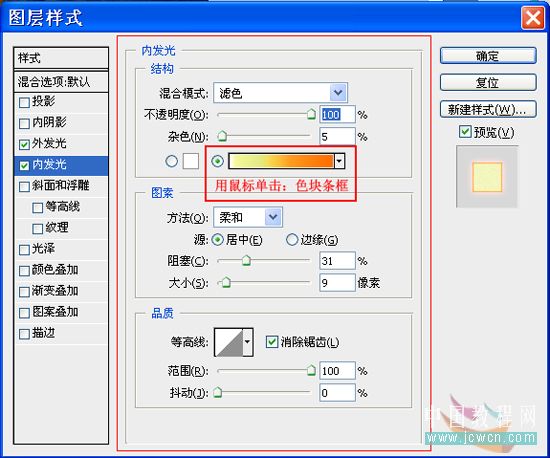
Task: Uncheck the 内发光 checkbox
Action: pos(24,166)
